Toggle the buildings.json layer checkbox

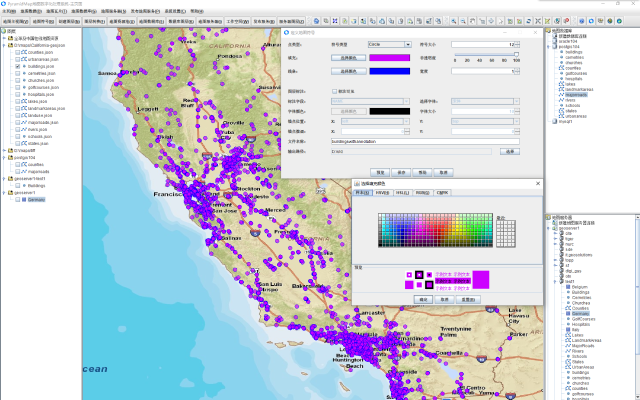click(18, 66)
